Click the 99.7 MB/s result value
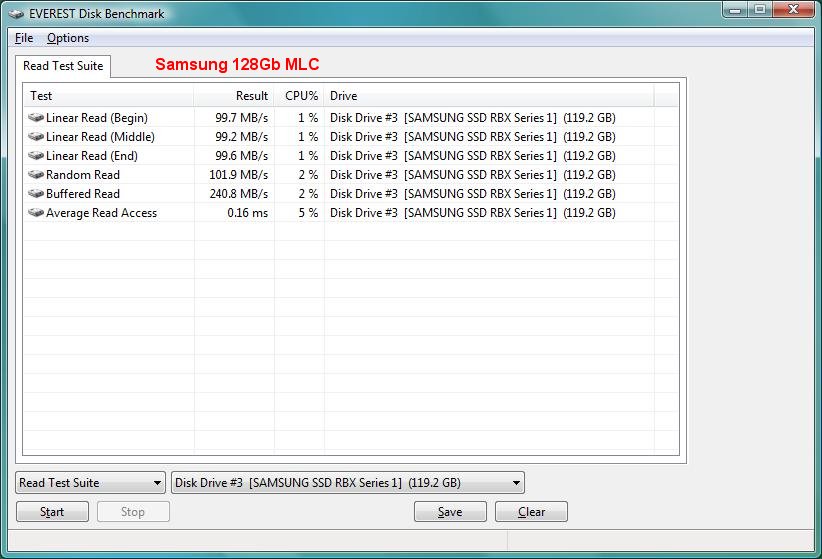Viewport: 822px width, 559px height. coord(242,118)
